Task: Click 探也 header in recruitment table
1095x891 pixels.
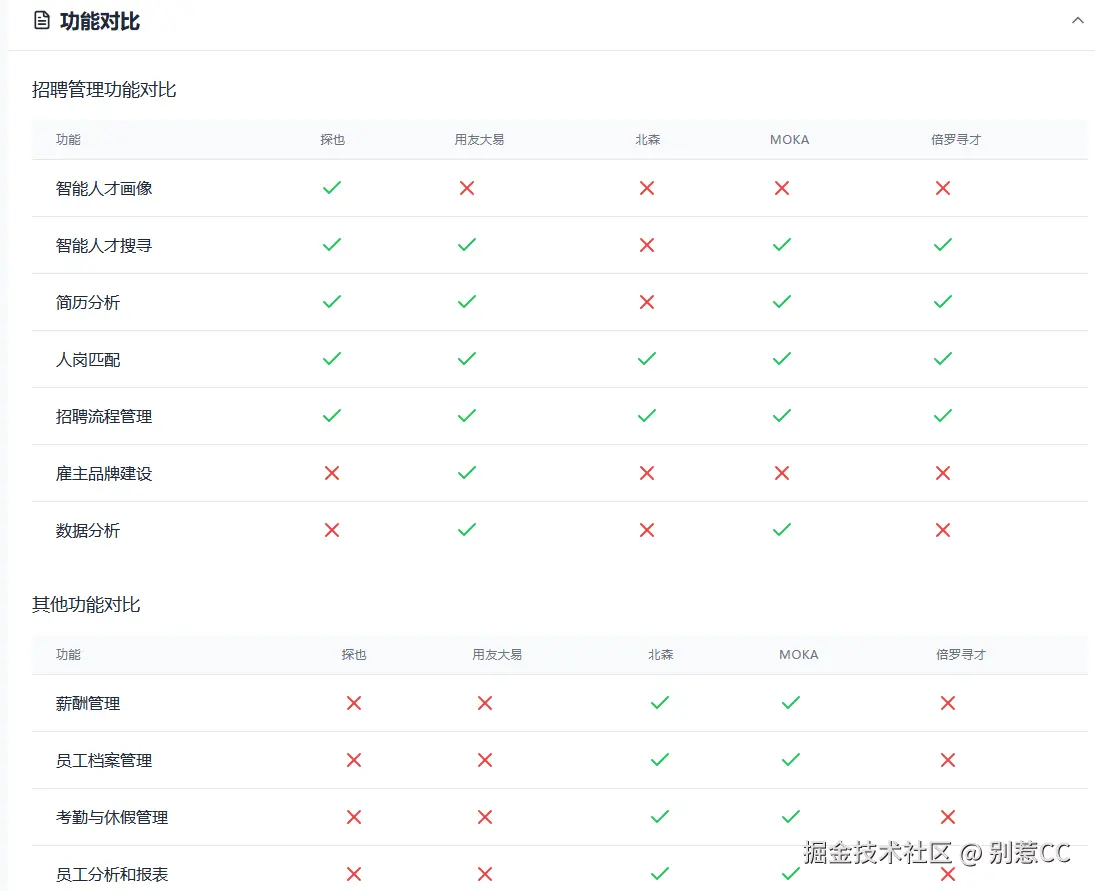Action: pos(332,140)
